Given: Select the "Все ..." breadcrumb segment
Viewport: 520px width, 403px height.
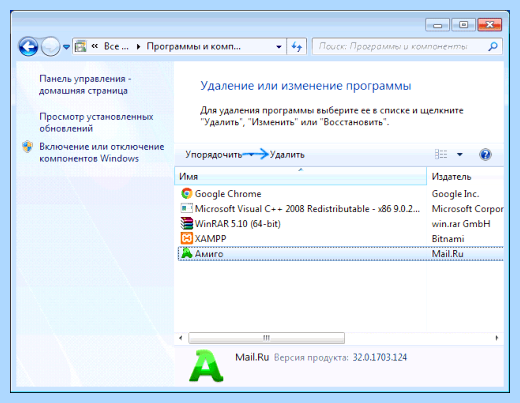Looking at the screenshot, I should (116, 46).
